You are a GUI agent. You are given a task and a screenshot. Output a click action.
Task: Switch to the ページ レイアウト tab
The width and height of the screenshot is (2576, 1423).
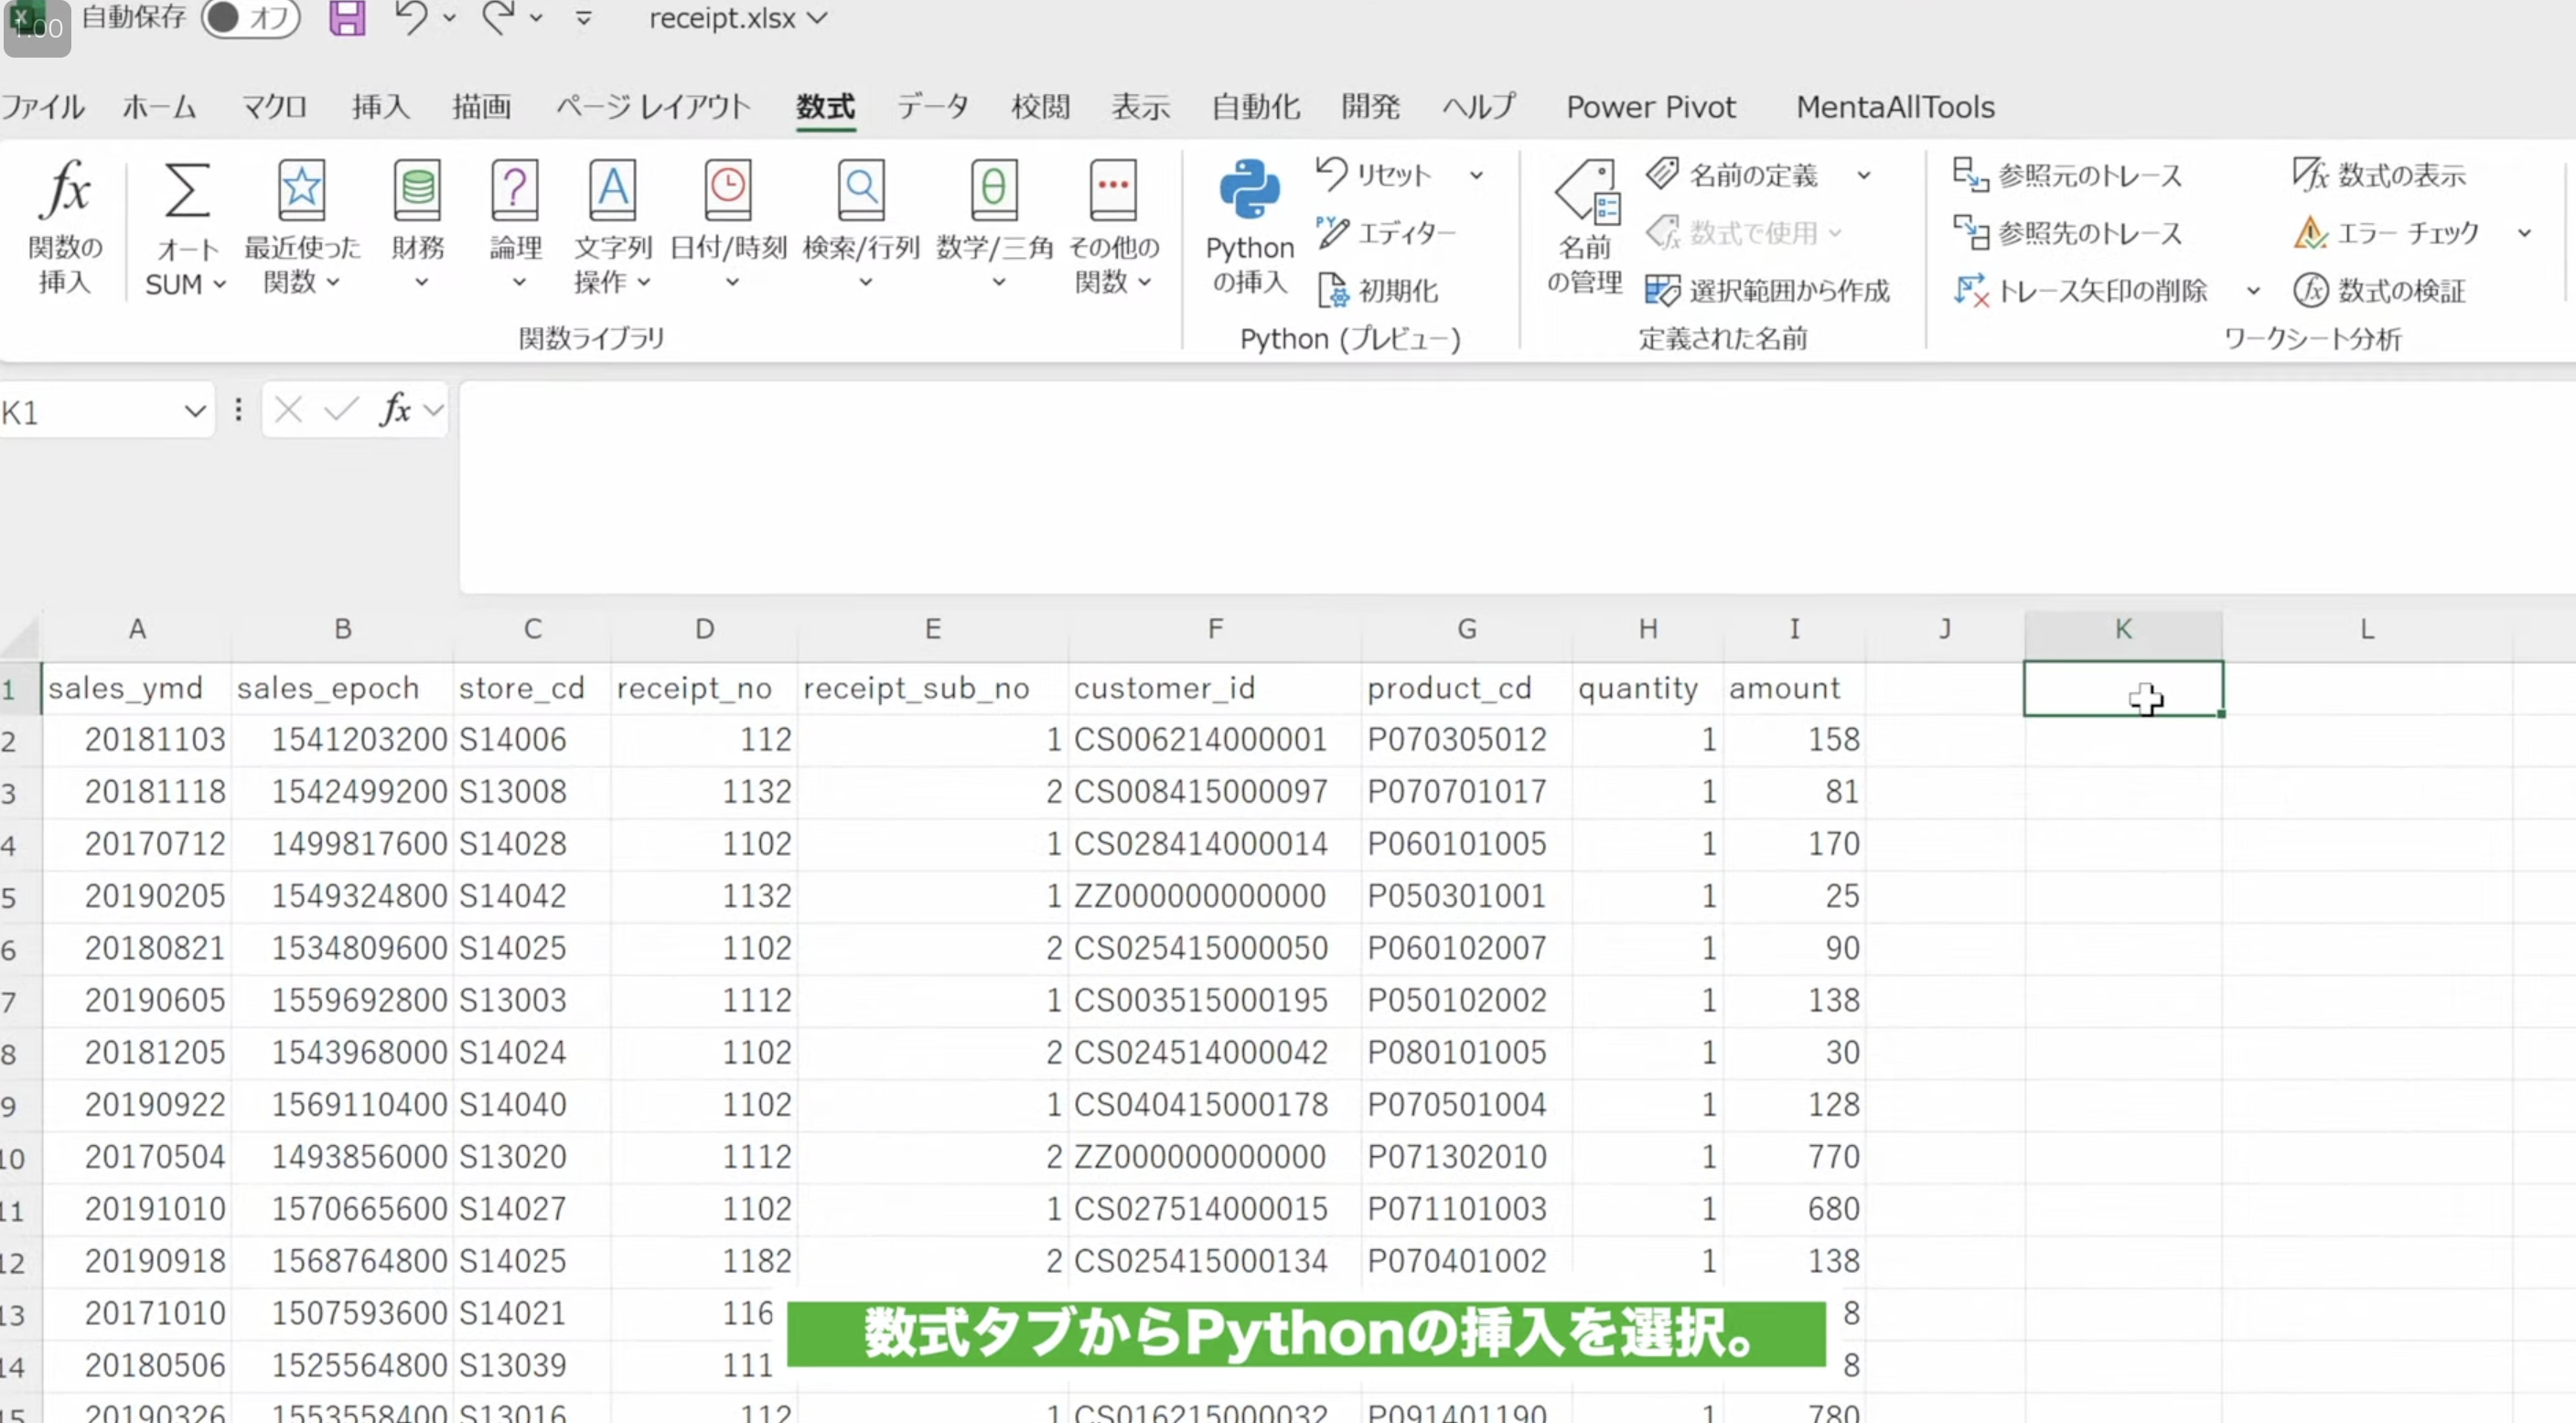point(652,106)
